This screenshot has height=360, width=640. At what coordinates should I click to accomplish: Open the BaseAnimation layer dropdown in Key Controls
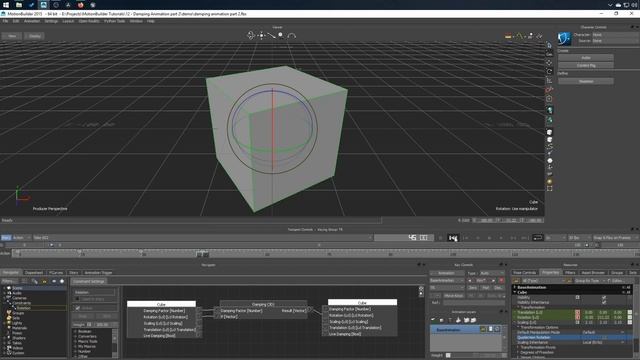click(x=447, y=280)
